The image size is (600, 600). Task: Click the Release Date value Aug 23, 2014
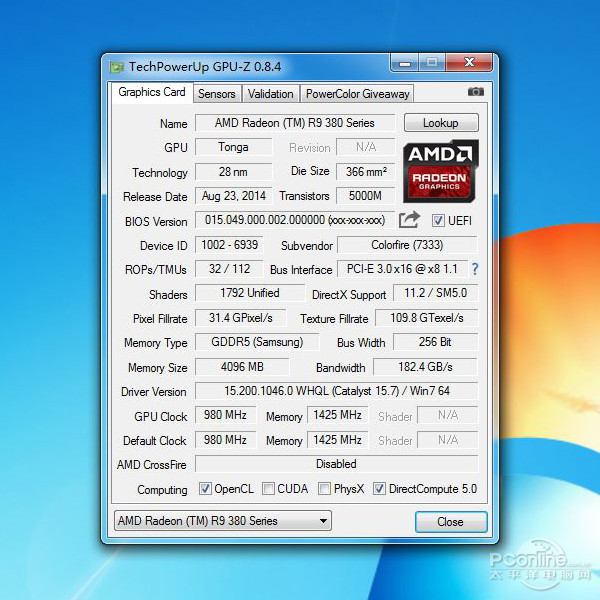tap(233, 196)
